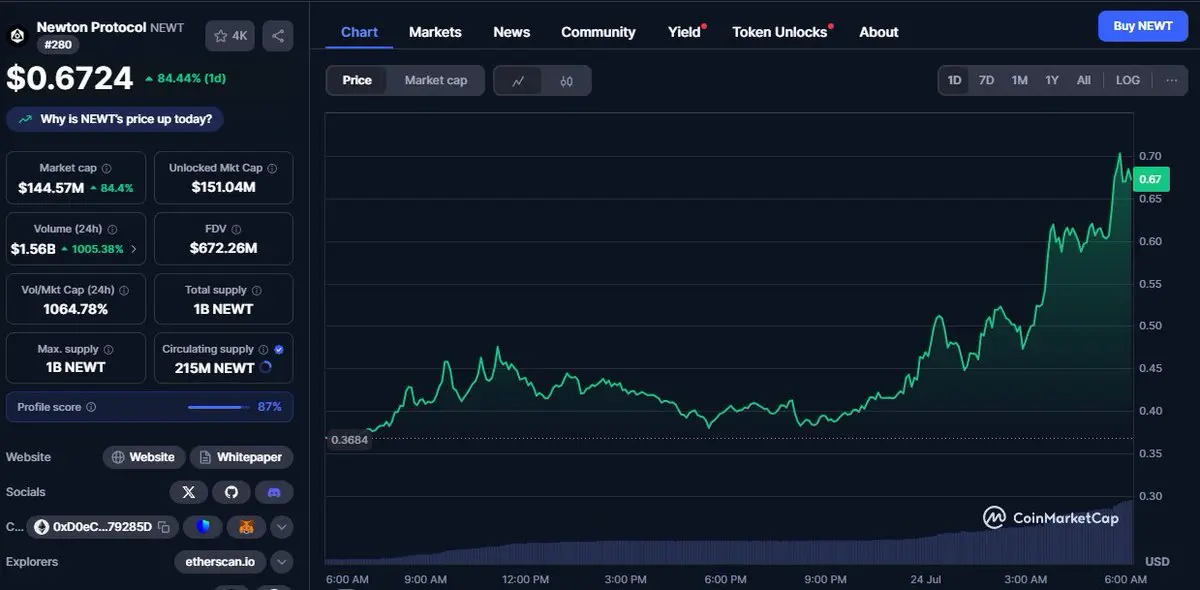Set chart range to 1D
Viewport: 1200px width, 590px height.
(x=955, y=80)
